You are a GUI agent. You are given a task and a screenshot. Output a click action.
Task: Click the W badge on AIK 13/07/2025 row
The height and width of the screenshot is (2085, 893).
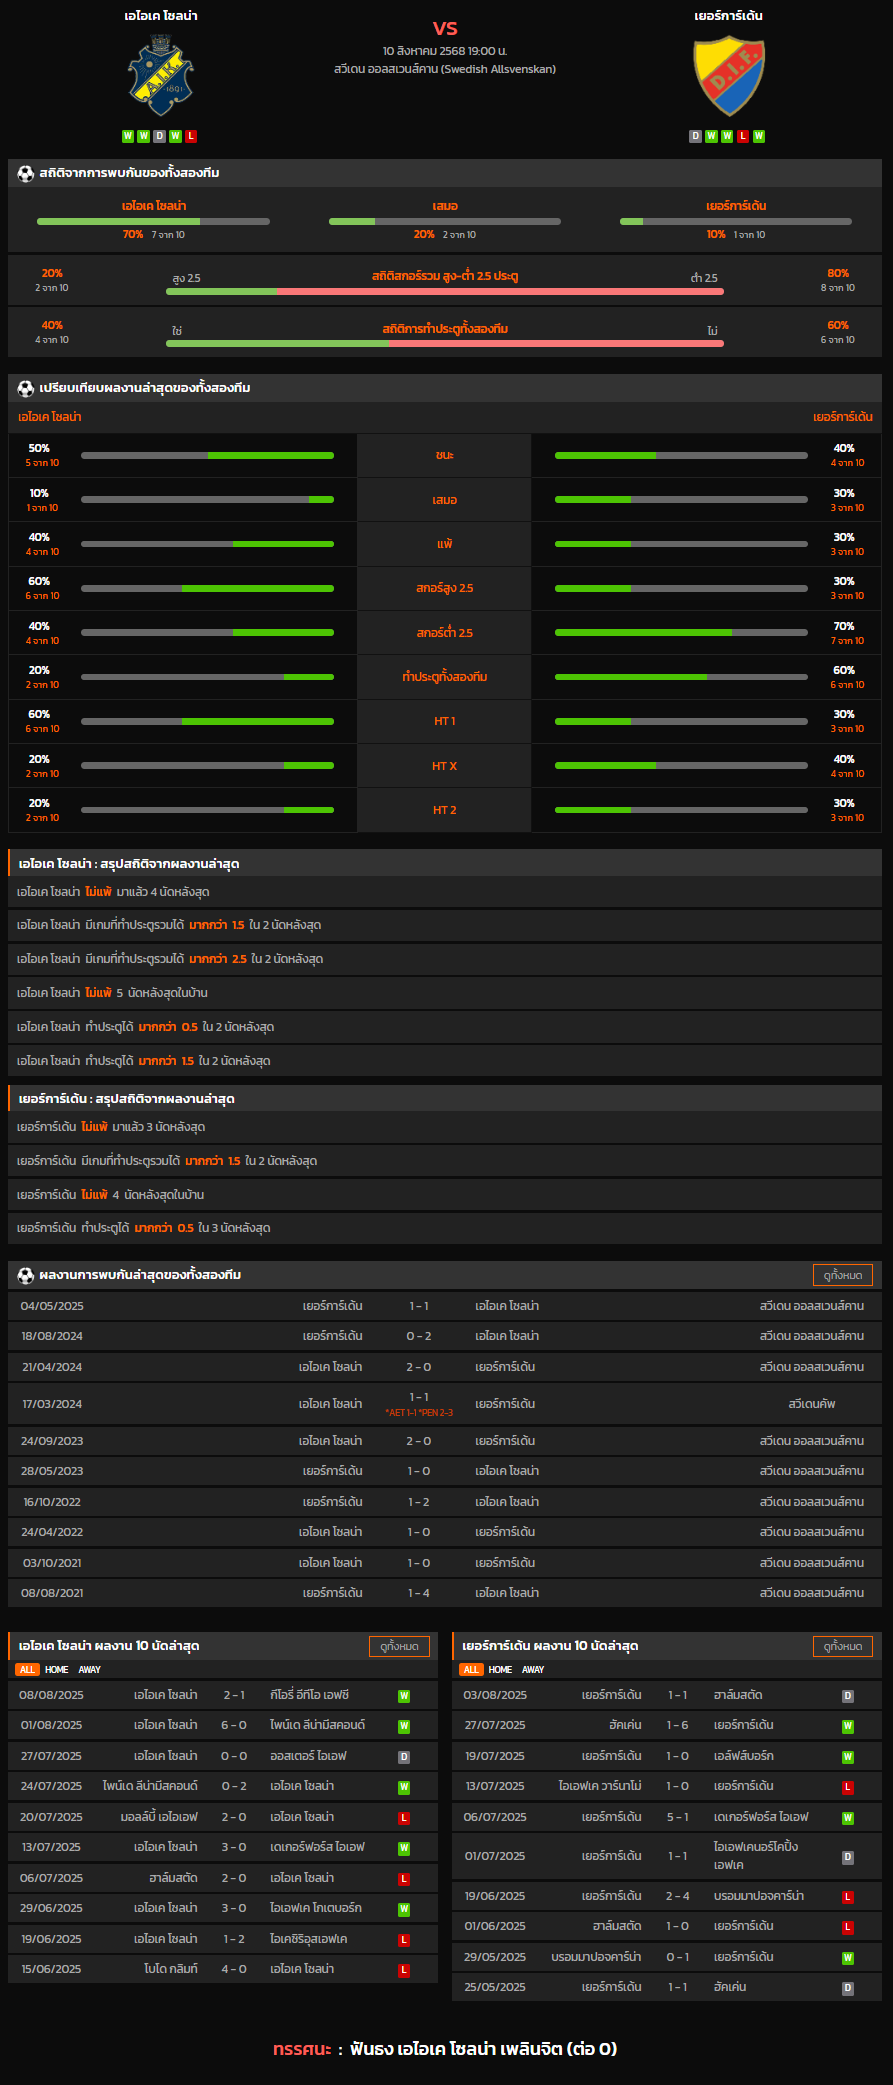coord(404,1848)
